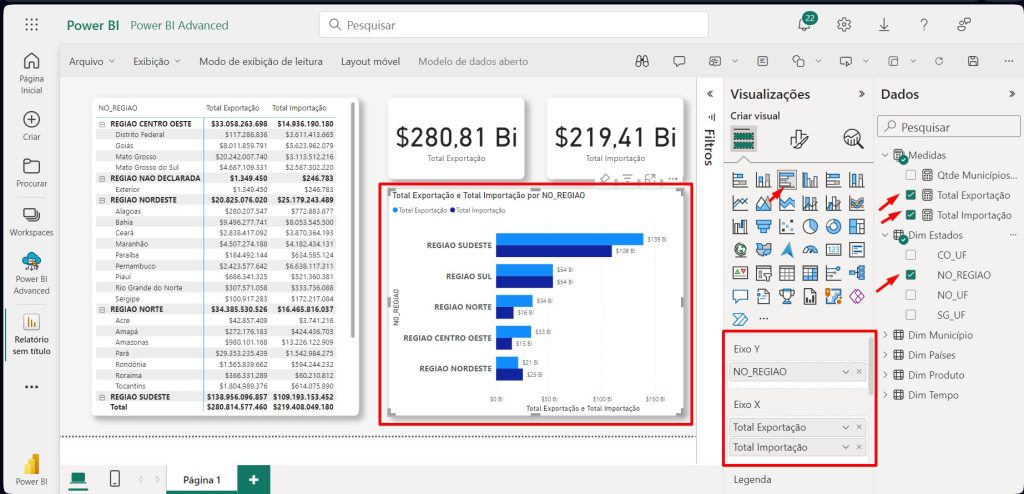Viewport: 1024px width, 494px height.
Task: Switch to the Página 1 tab
Action: click(x=201, y=480)
